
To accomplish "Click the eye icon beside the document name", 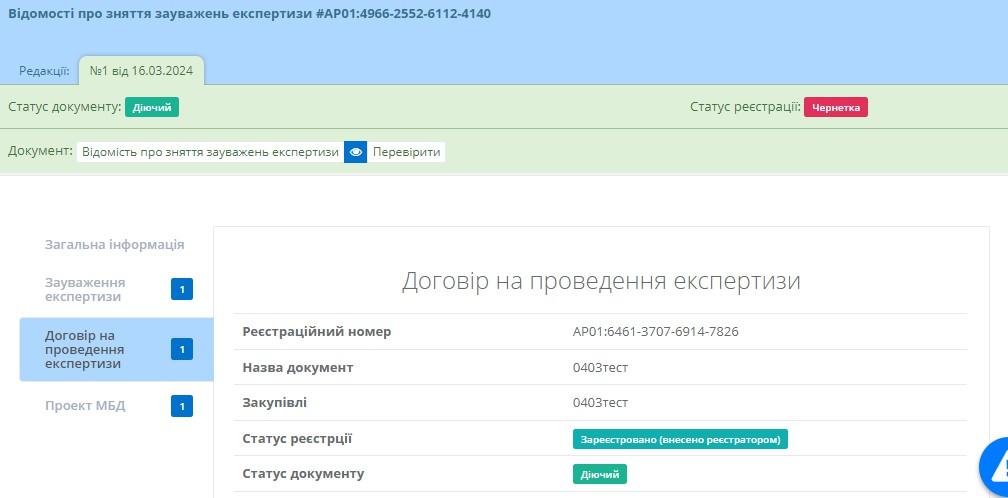I will pyautogui.click(x=355, y=152).
